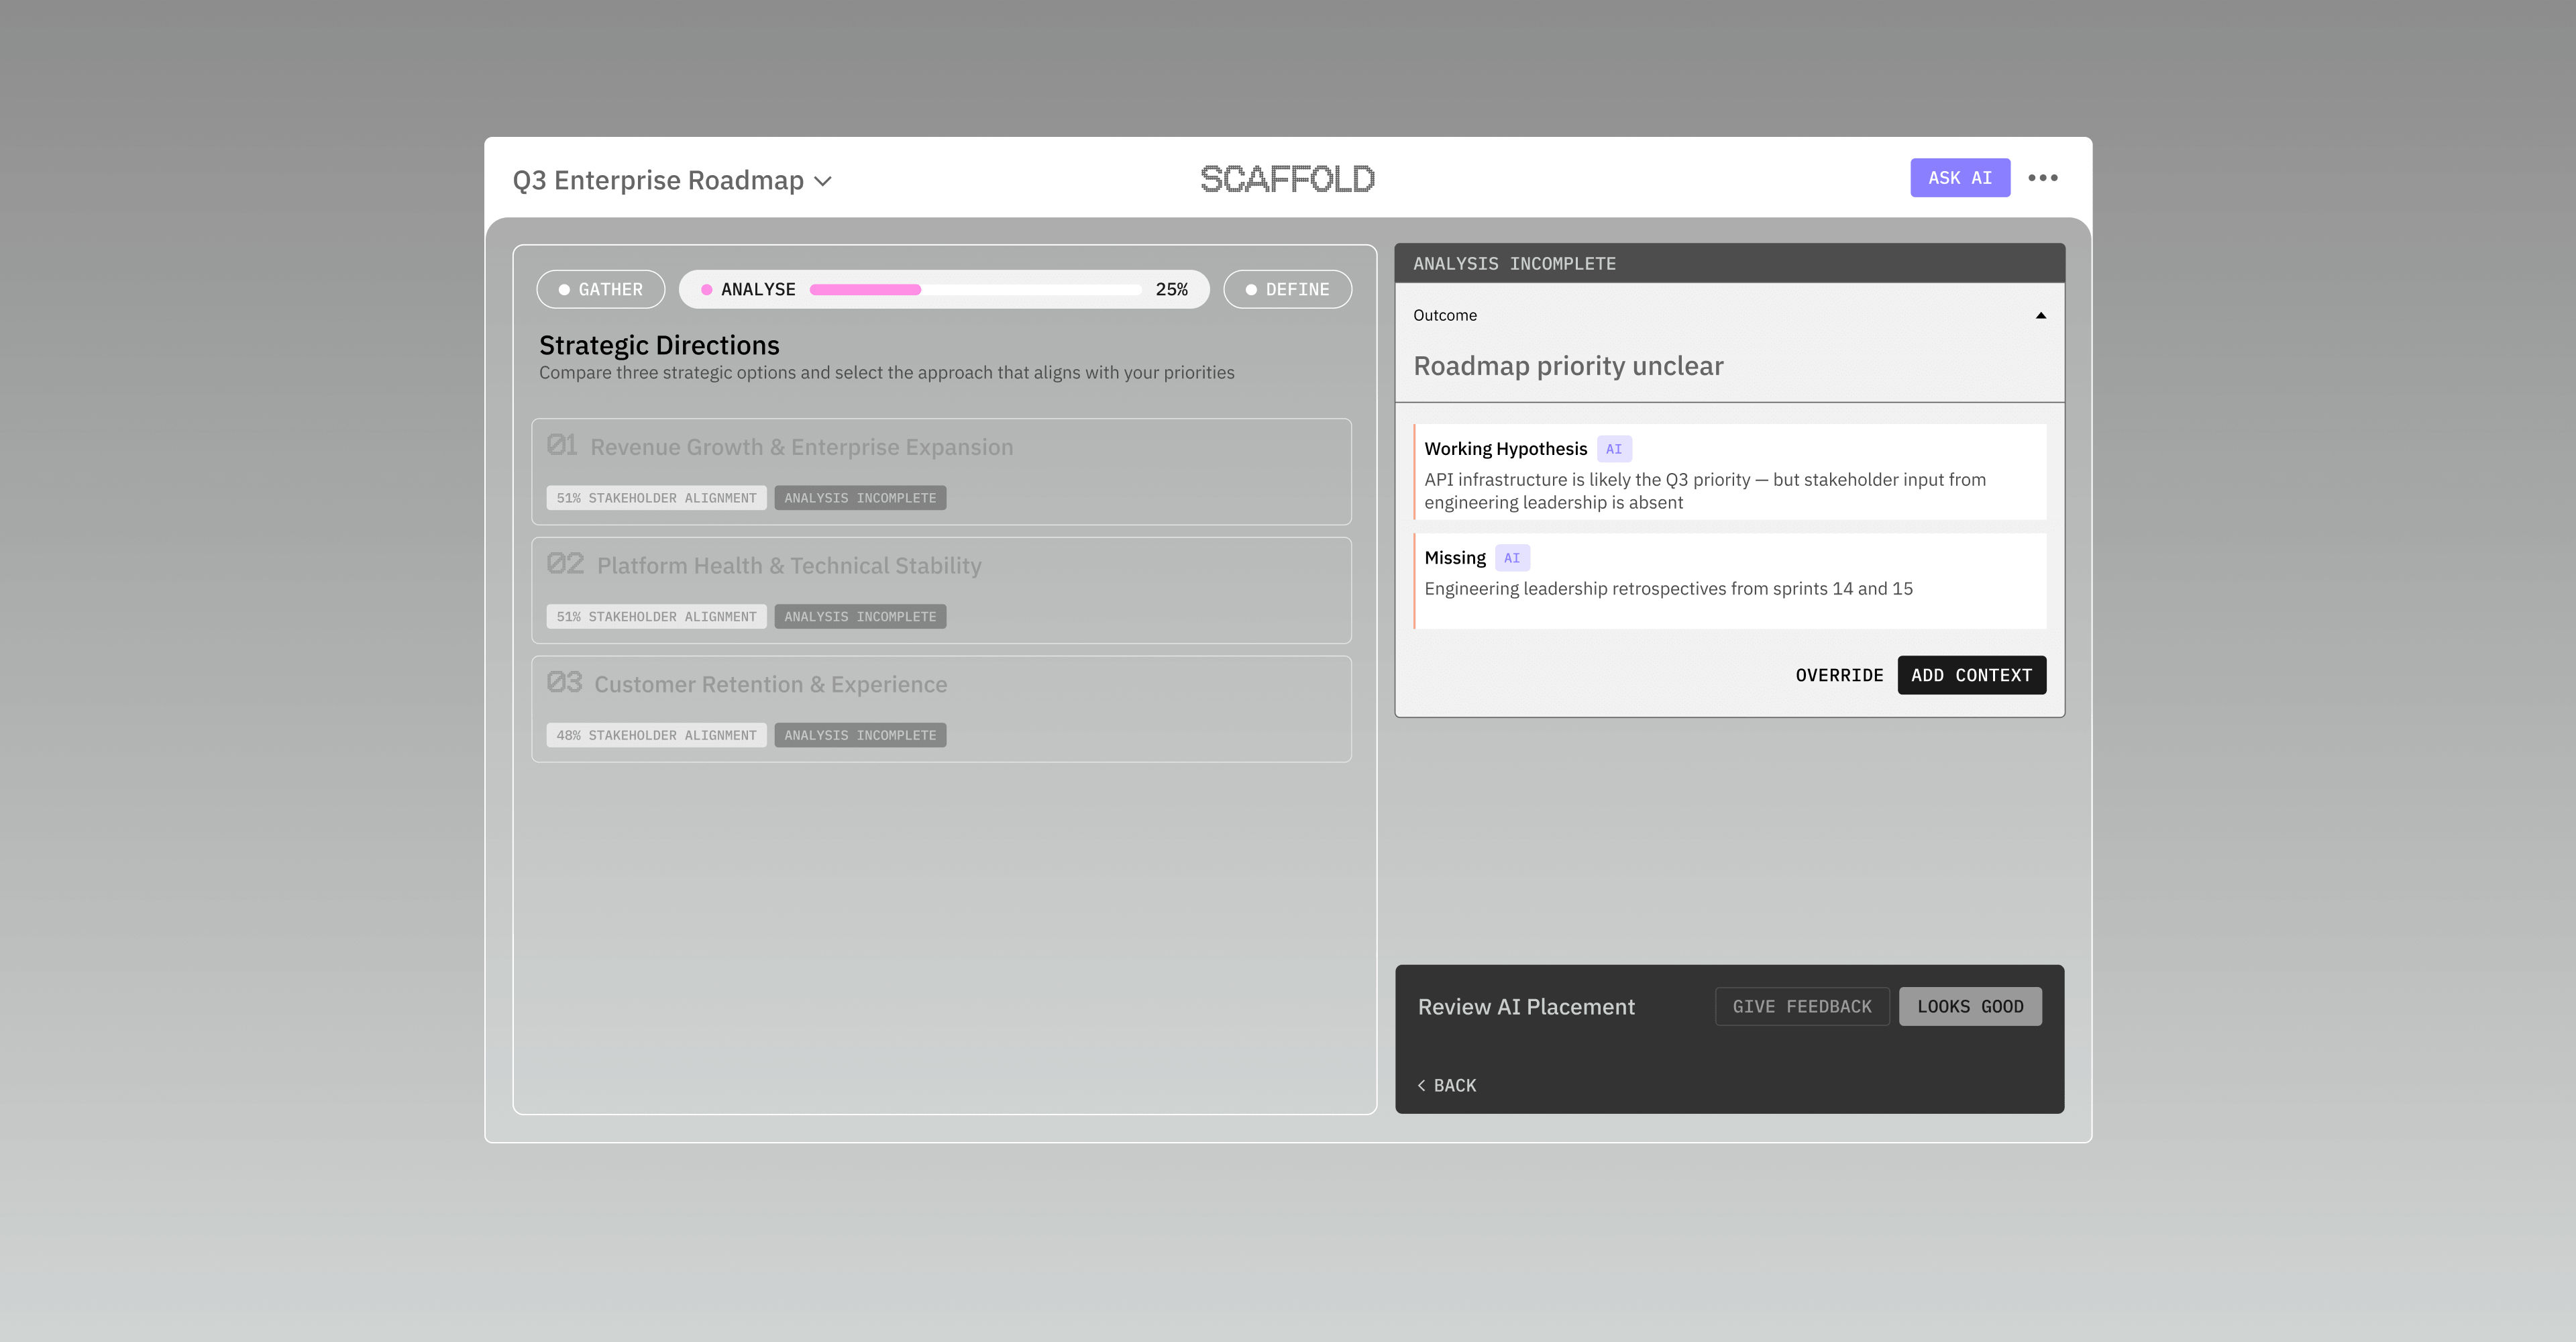
Task: Select Customer Retention & Experience option
Action: [x=941, y=708]
